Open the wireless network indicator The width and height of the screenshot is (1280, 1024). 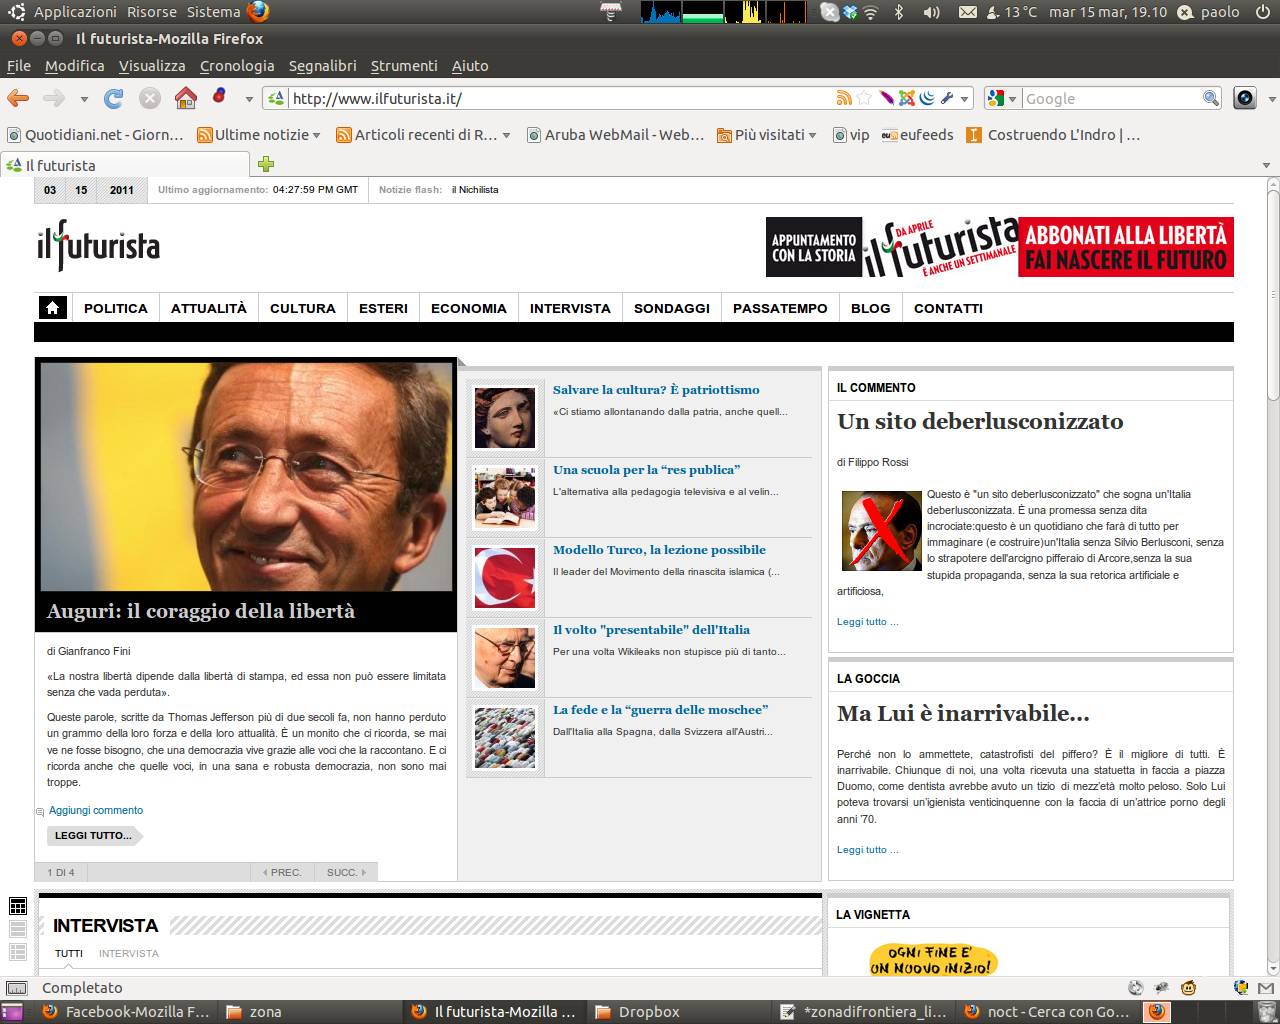[870, 12]
